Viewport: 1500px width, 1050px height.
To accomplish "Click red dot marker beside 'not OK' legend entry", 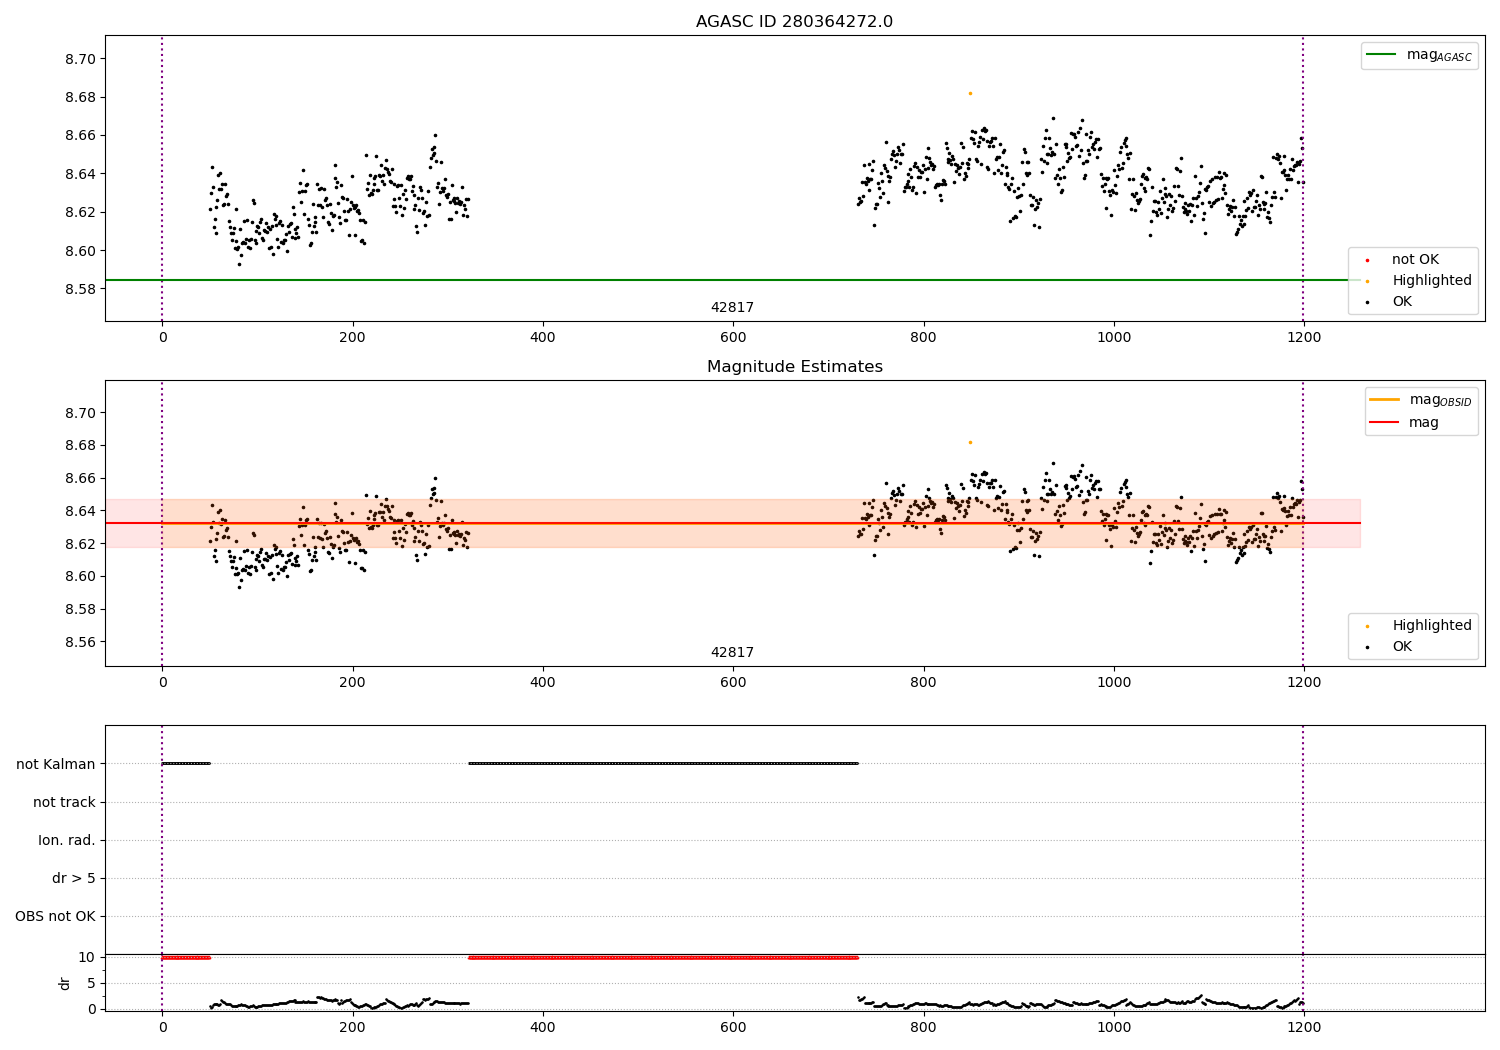I will [1367, 260].
